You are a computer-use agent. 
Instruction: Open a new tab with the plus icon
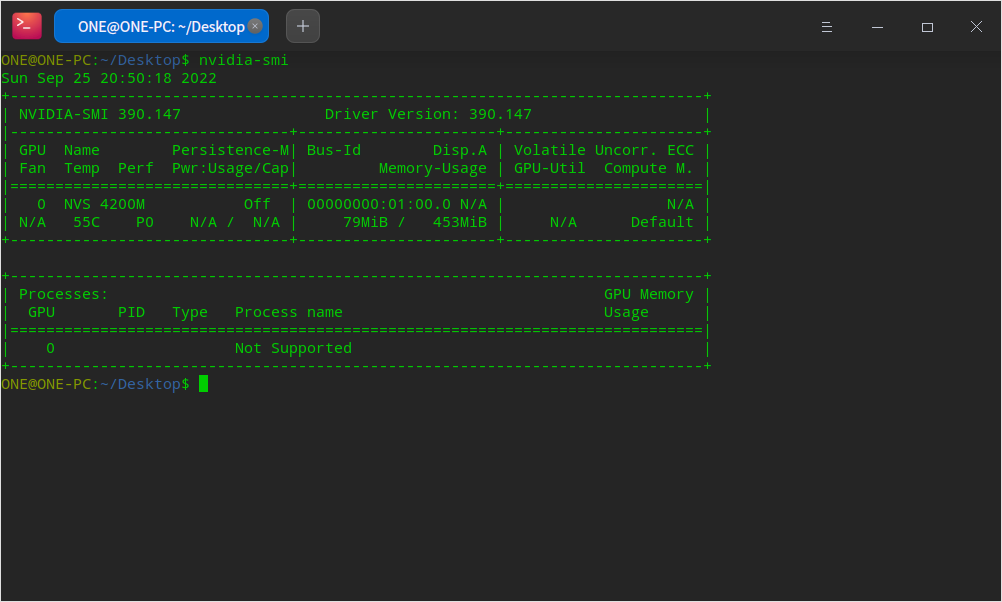pos(302,26)
